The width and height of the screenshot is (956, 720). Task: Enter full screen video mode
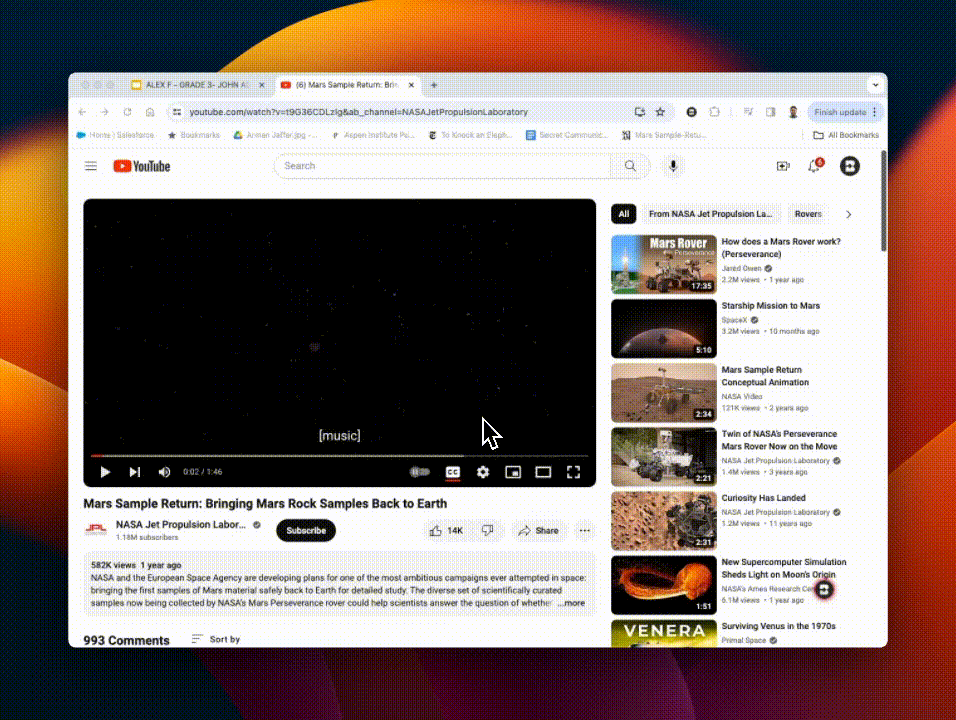(x=574, y=472)
